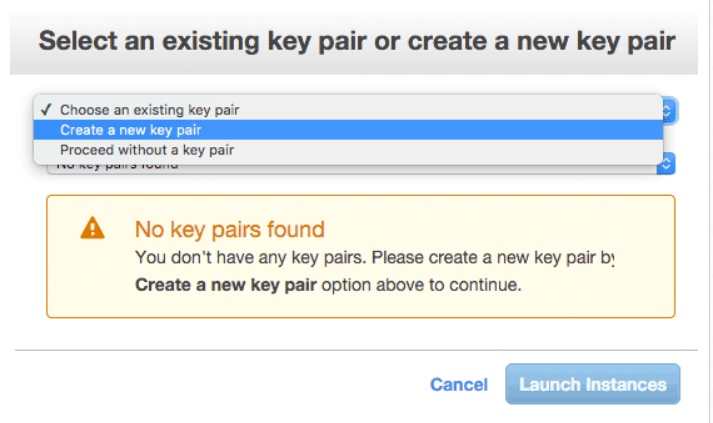
Task: Click the down arrow on the lower dropdown stepper
Action: click(666, 167)
